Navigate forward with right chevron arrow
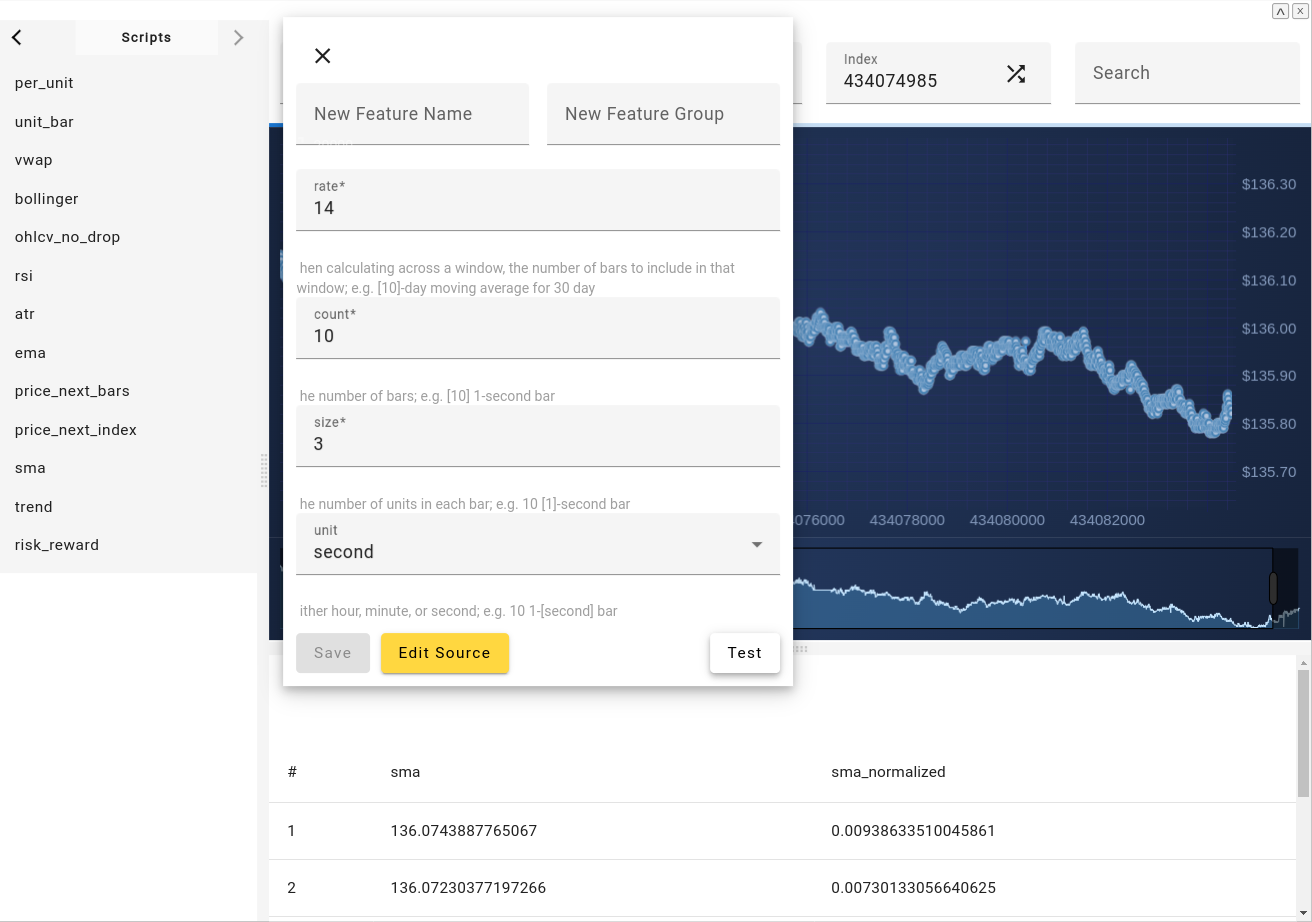 click(x=238, y=38)
